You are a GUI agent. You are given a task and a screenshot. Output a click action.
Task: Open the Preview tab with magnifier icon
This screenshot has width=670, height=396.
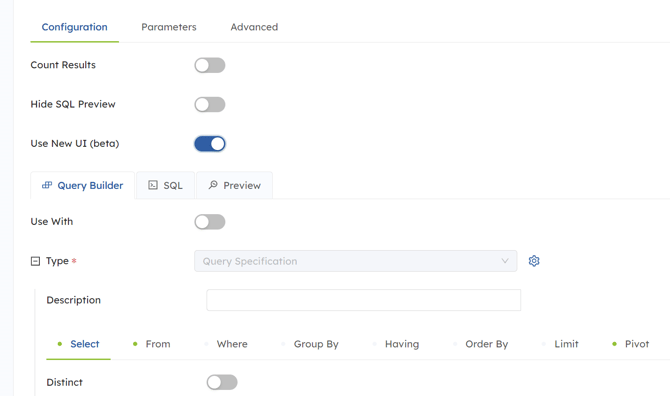234,185
